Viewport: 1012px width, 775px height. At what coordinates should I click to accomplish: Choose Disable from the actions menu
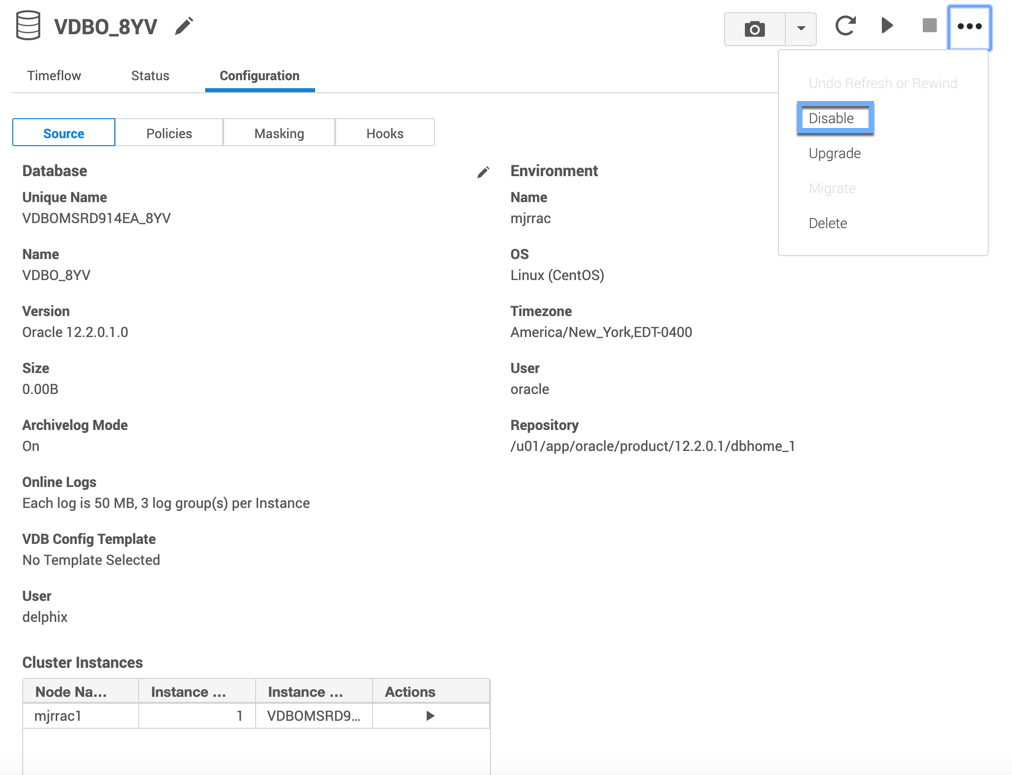[832, 118]
